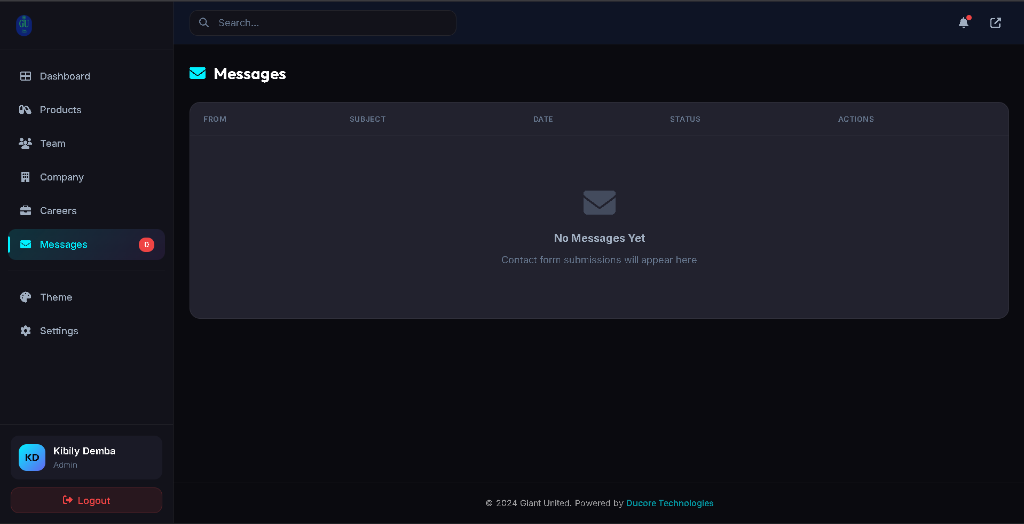Image resolution: width=1024 pixels, height=524 pixels.
Task: Click the red unread messages badge
Action: (146, 245)
